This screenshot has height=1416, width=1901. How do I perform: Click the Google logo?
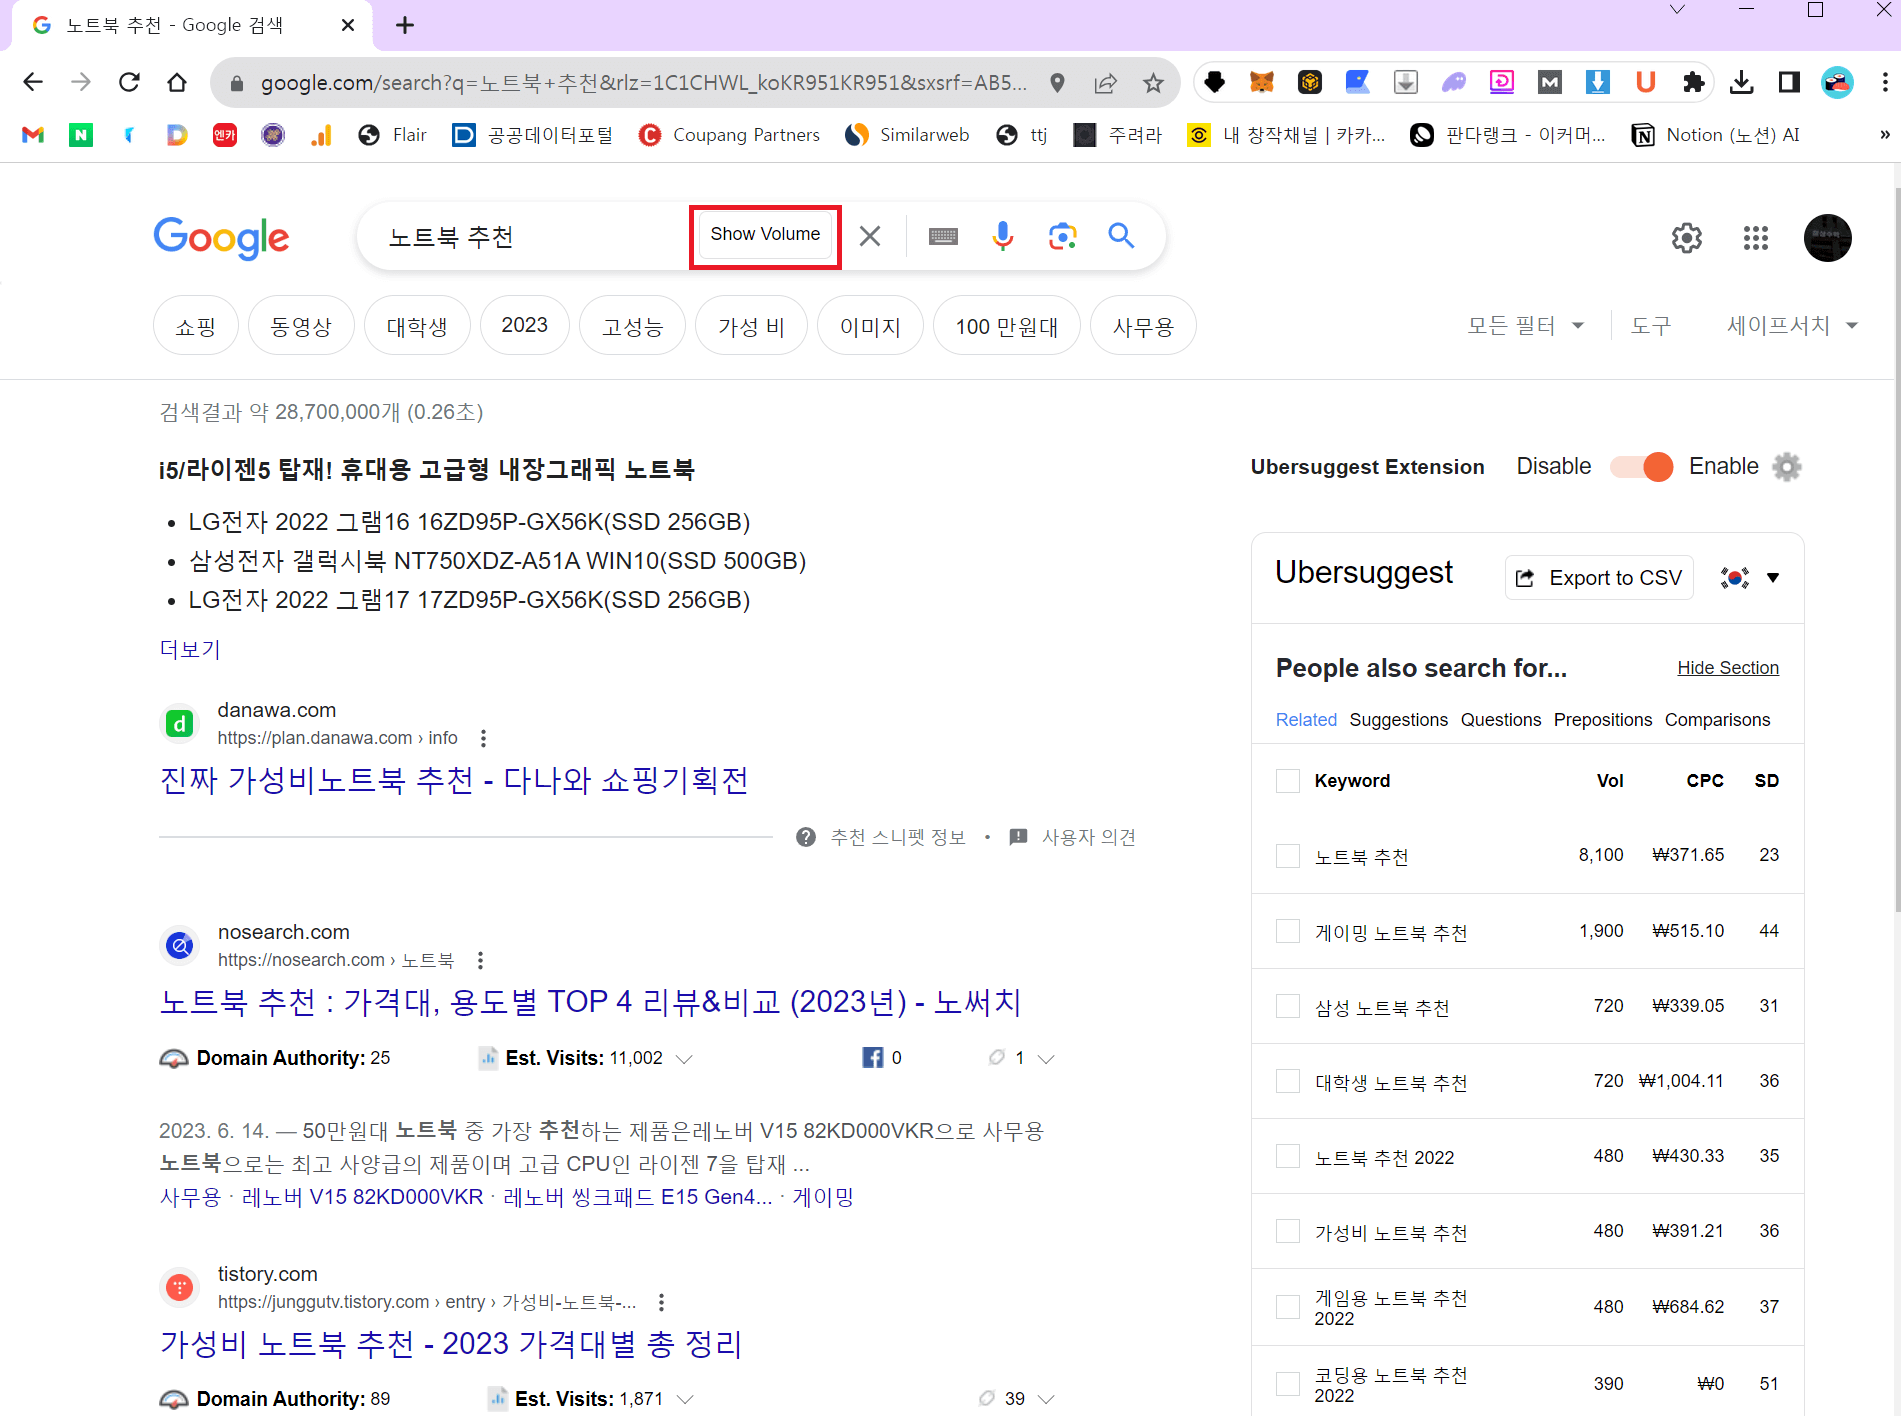coord(221,238)
